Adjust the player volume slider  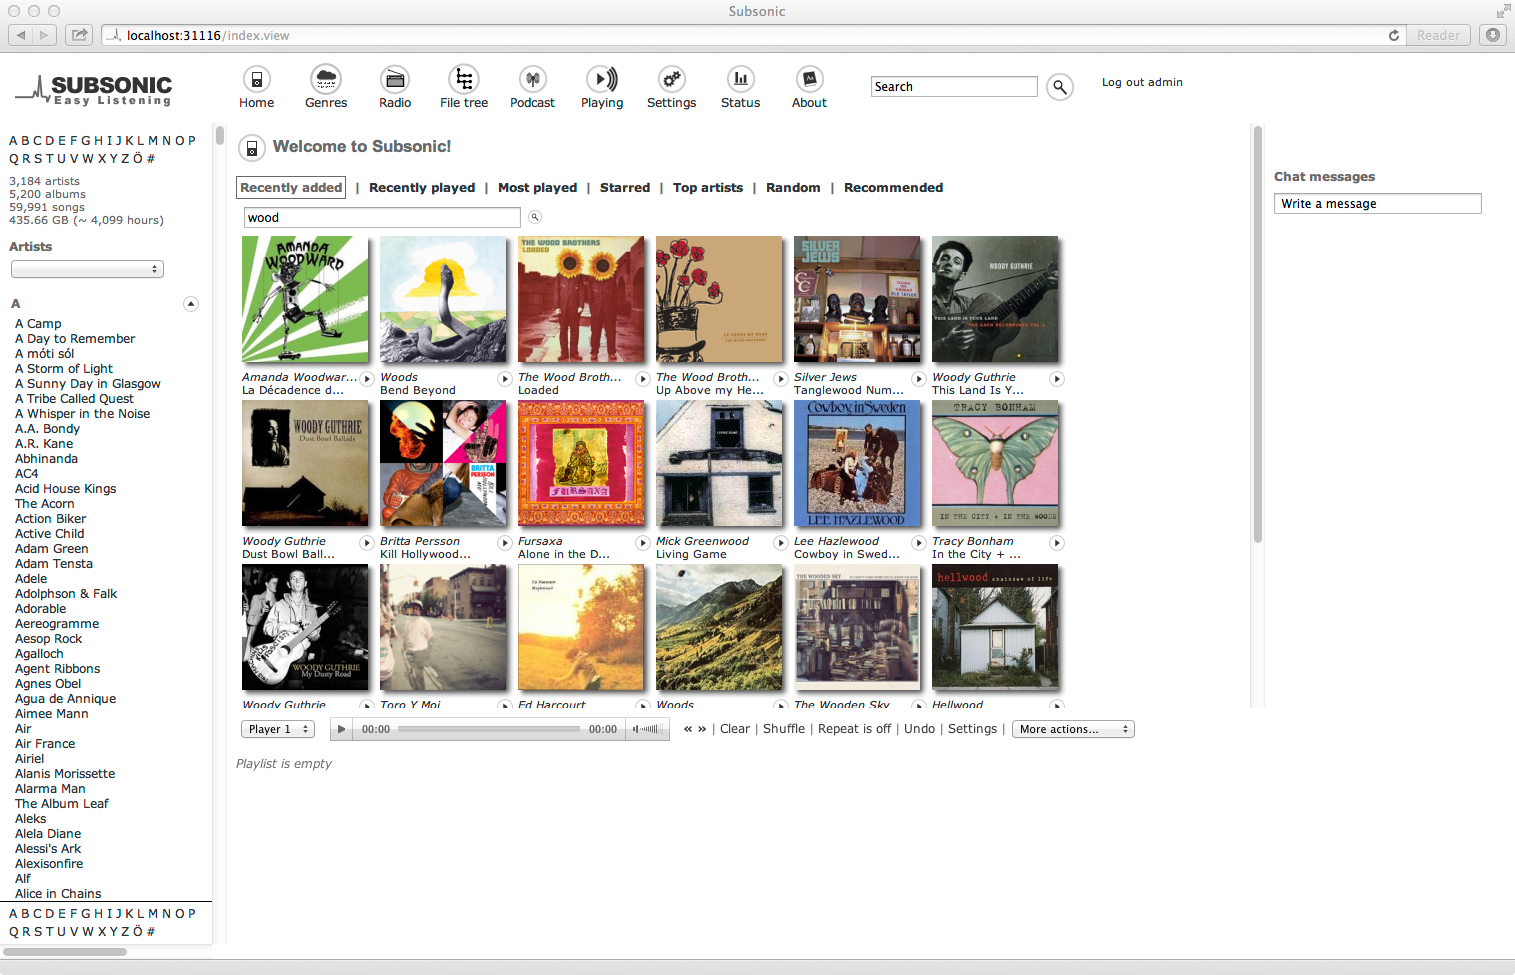pyautogui.click(x=651, y=729)
